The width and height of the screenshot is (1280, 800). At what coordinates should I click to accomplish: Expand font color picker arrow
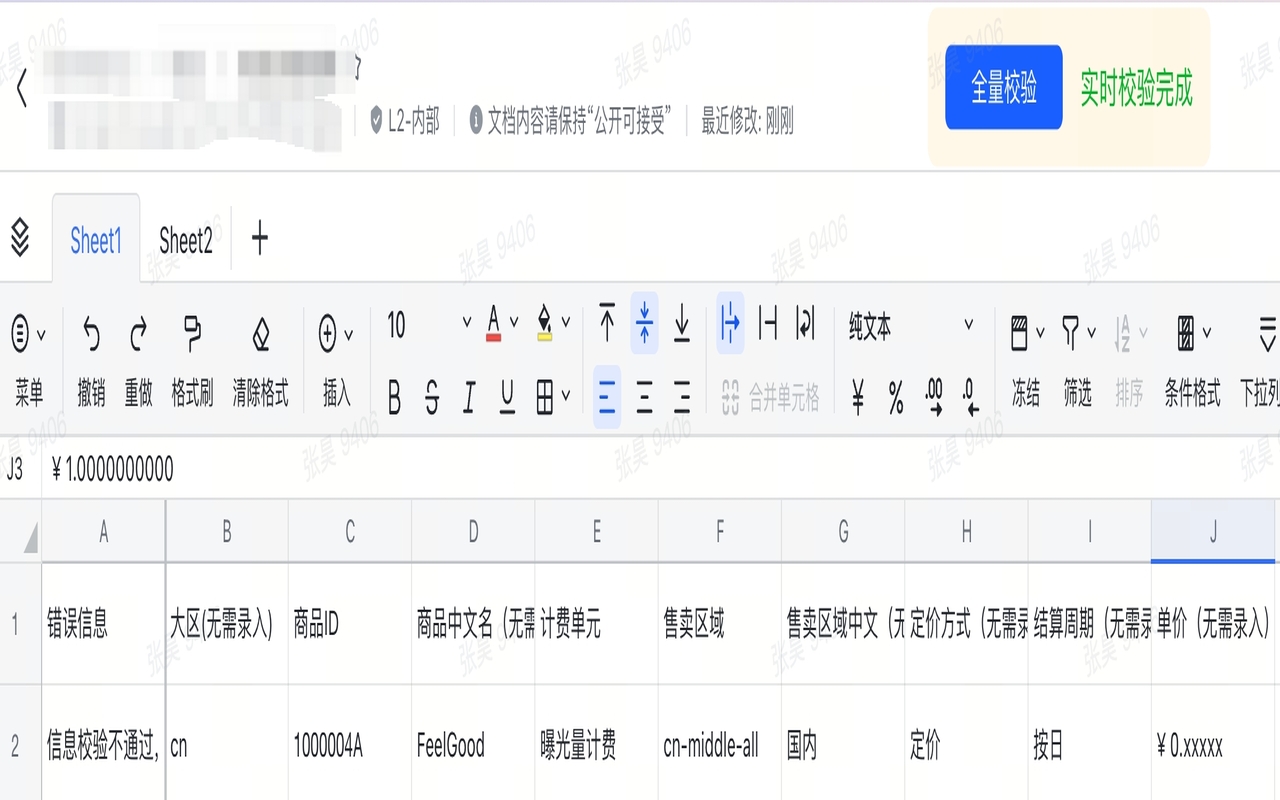point(514,323)
